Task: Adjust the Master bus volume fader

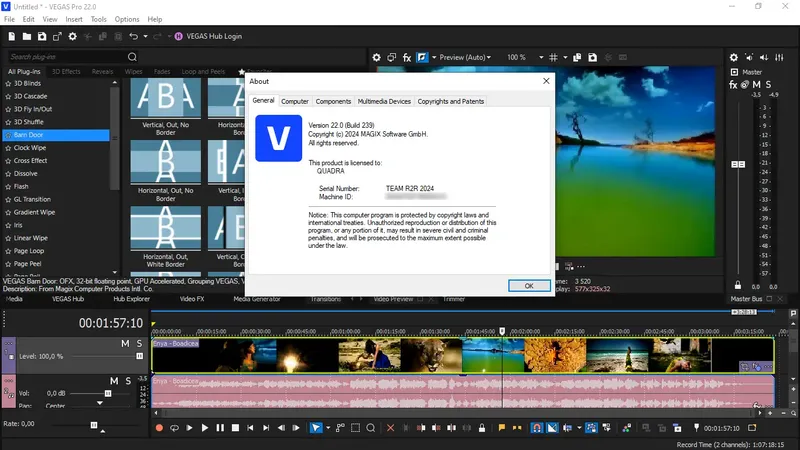Action: 738,164
